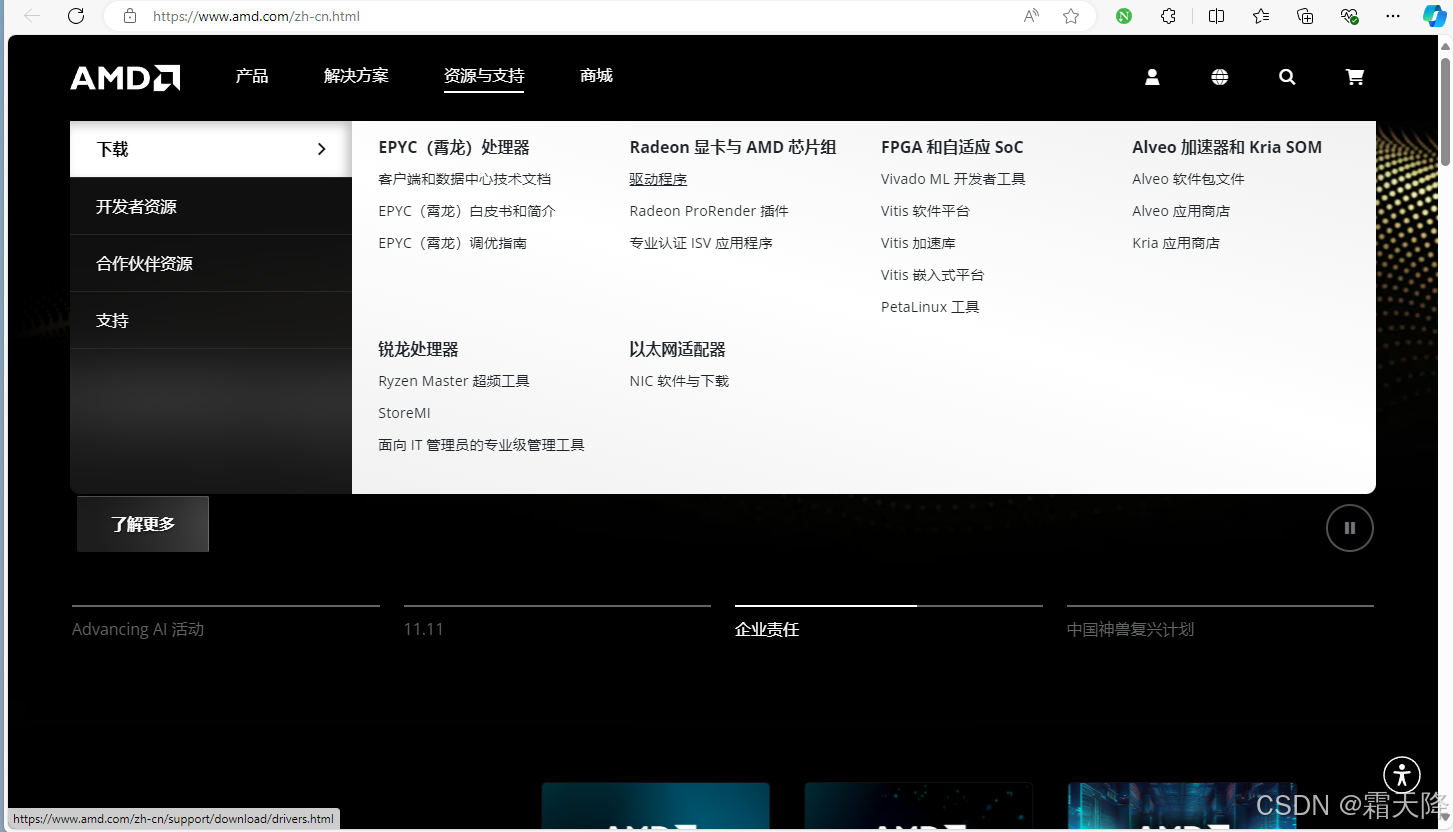Click the browser address bar URL
Screen dimensions: 1453x832
click(256, 16)
